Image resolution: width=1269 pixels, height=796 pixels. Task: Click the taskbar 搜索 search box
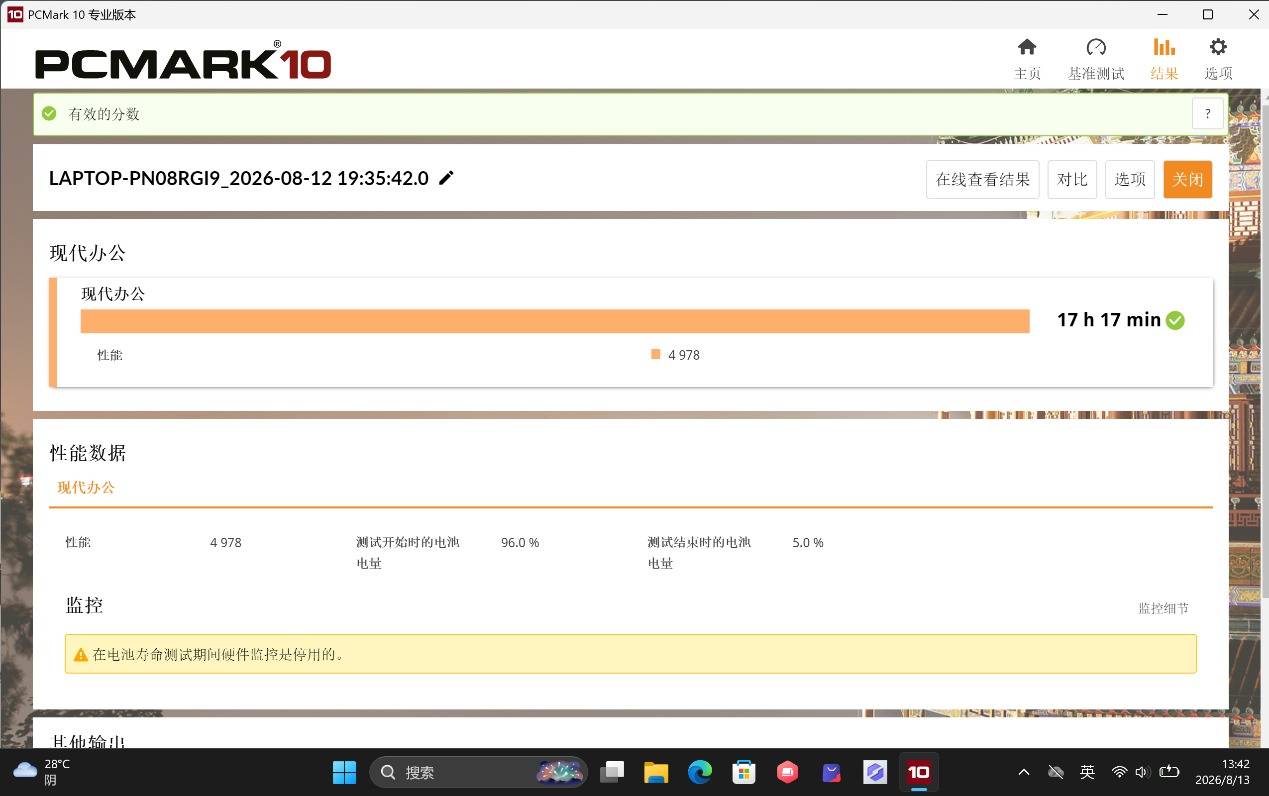tap(478, 772)
